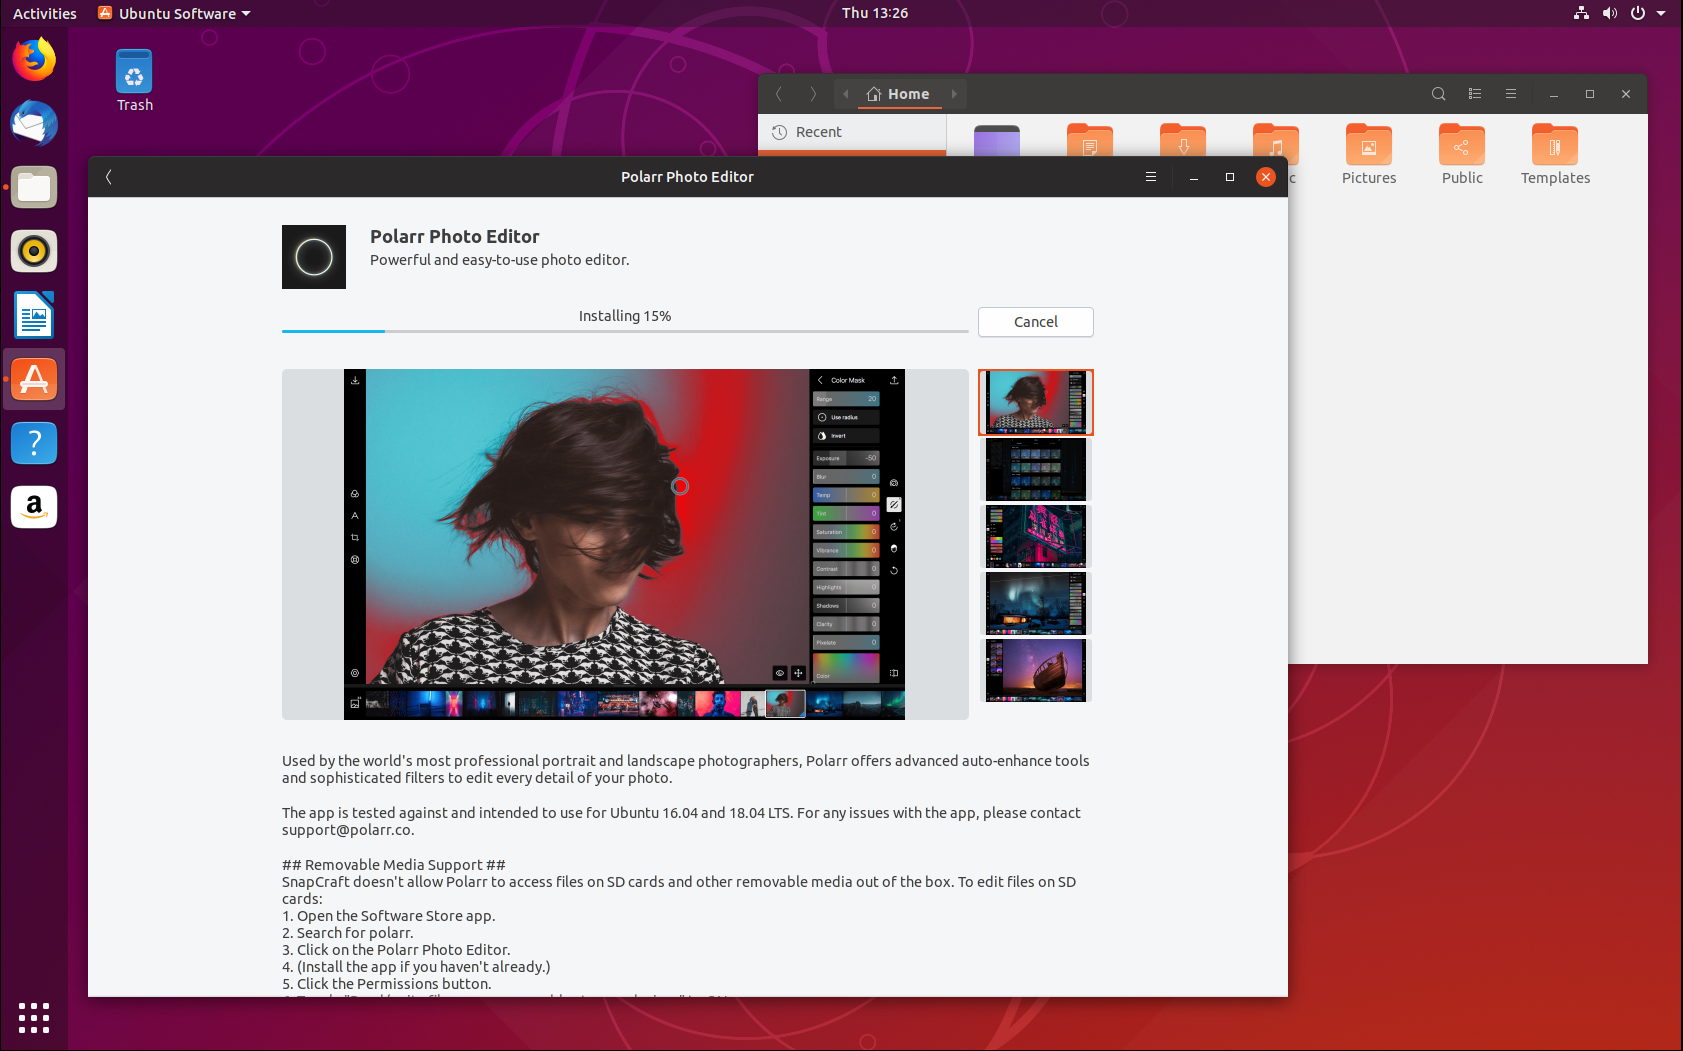Open the system status menu arrow

1661,13
